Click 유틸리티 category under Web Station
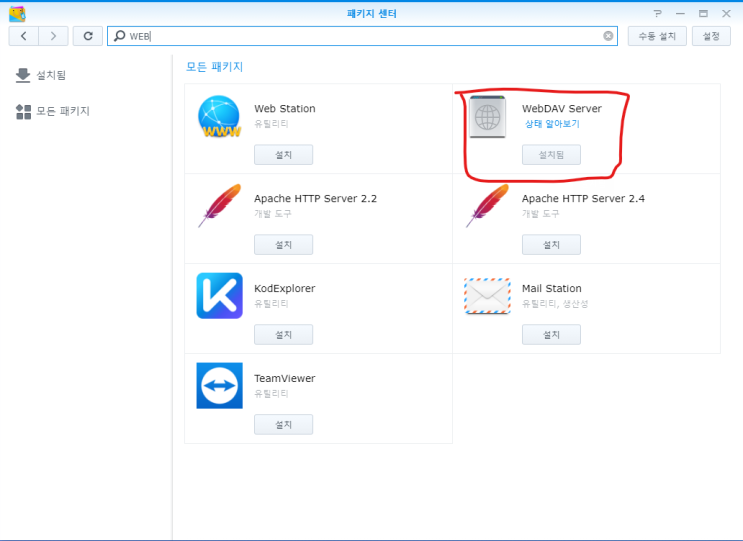Screen dimensions: 743x541 click(x=271, y=124)
